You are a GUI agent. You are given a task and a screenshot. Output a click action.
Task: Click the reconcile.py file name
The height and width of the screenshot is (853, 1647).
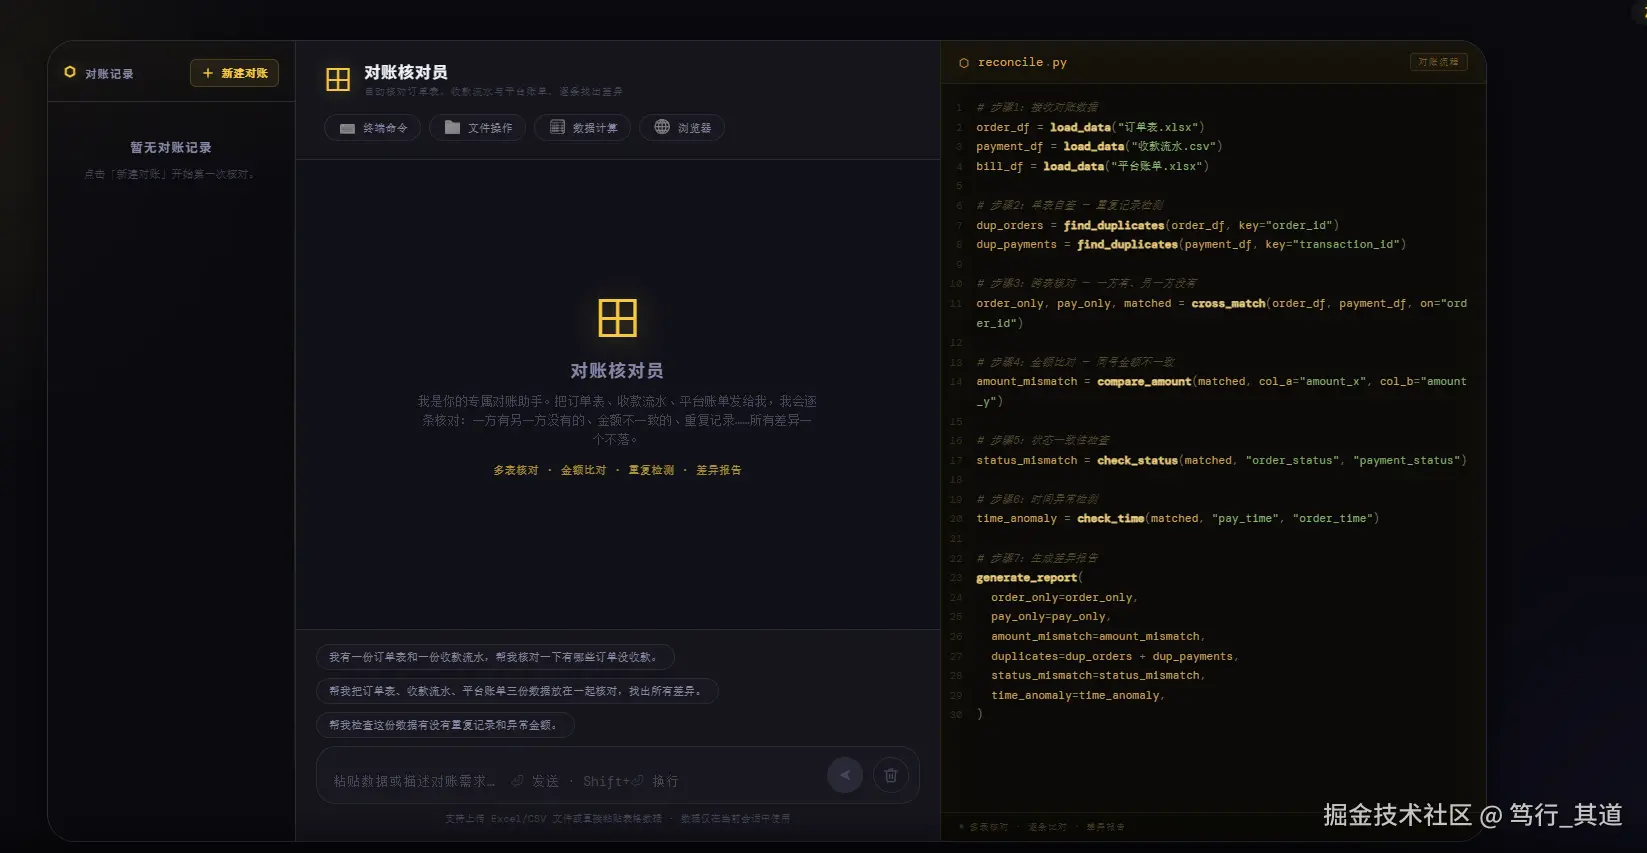pos(1022,62)
